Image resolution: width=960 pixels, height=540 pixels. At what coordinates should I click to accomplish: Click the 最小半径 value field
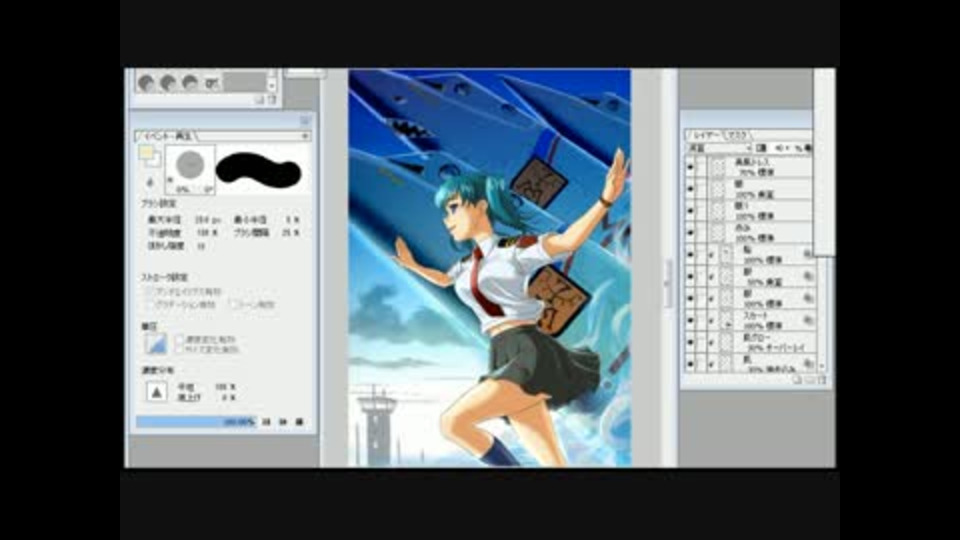(292, 219)
